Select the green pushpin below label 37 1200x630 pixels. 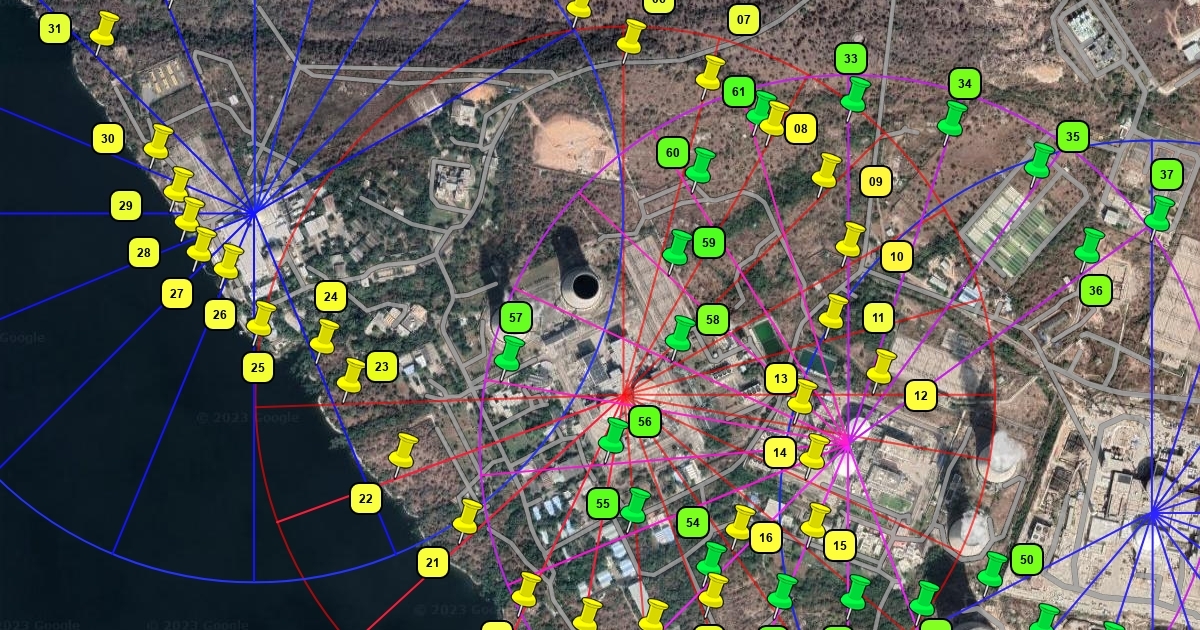[x=1160, y=213]
